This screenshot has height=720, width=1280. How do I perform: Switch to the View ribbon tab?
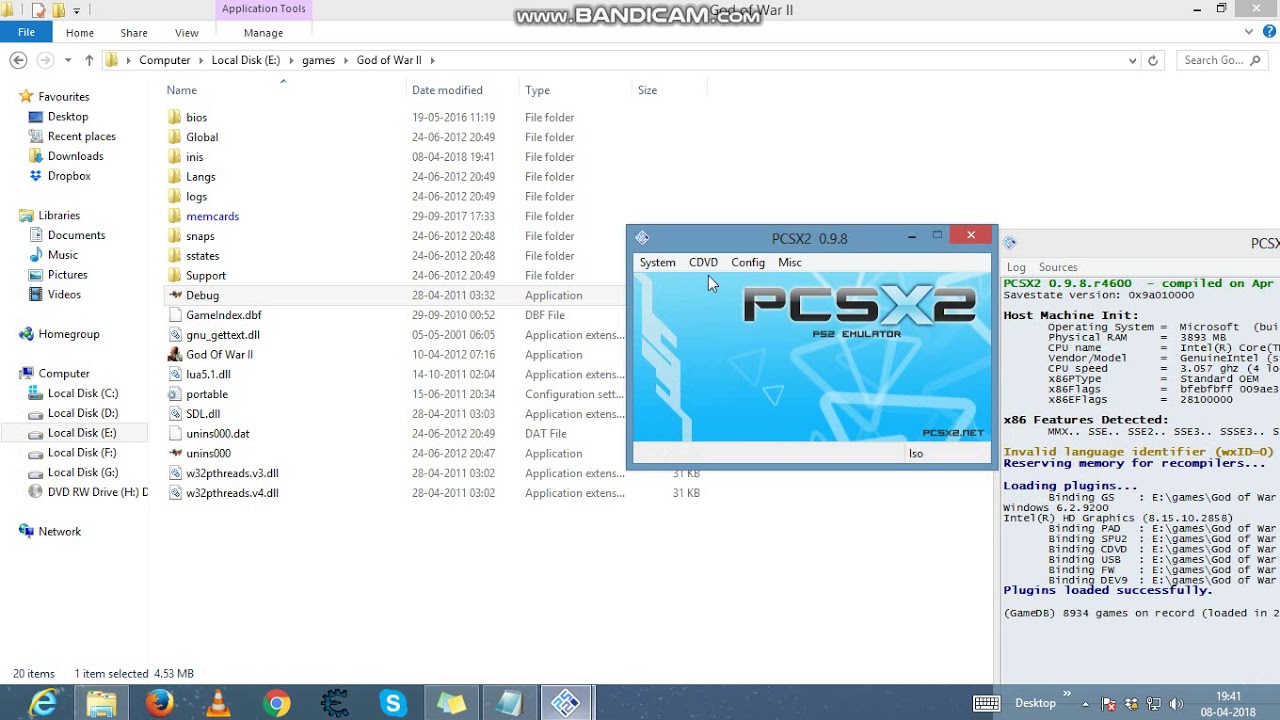pos(186,33)
